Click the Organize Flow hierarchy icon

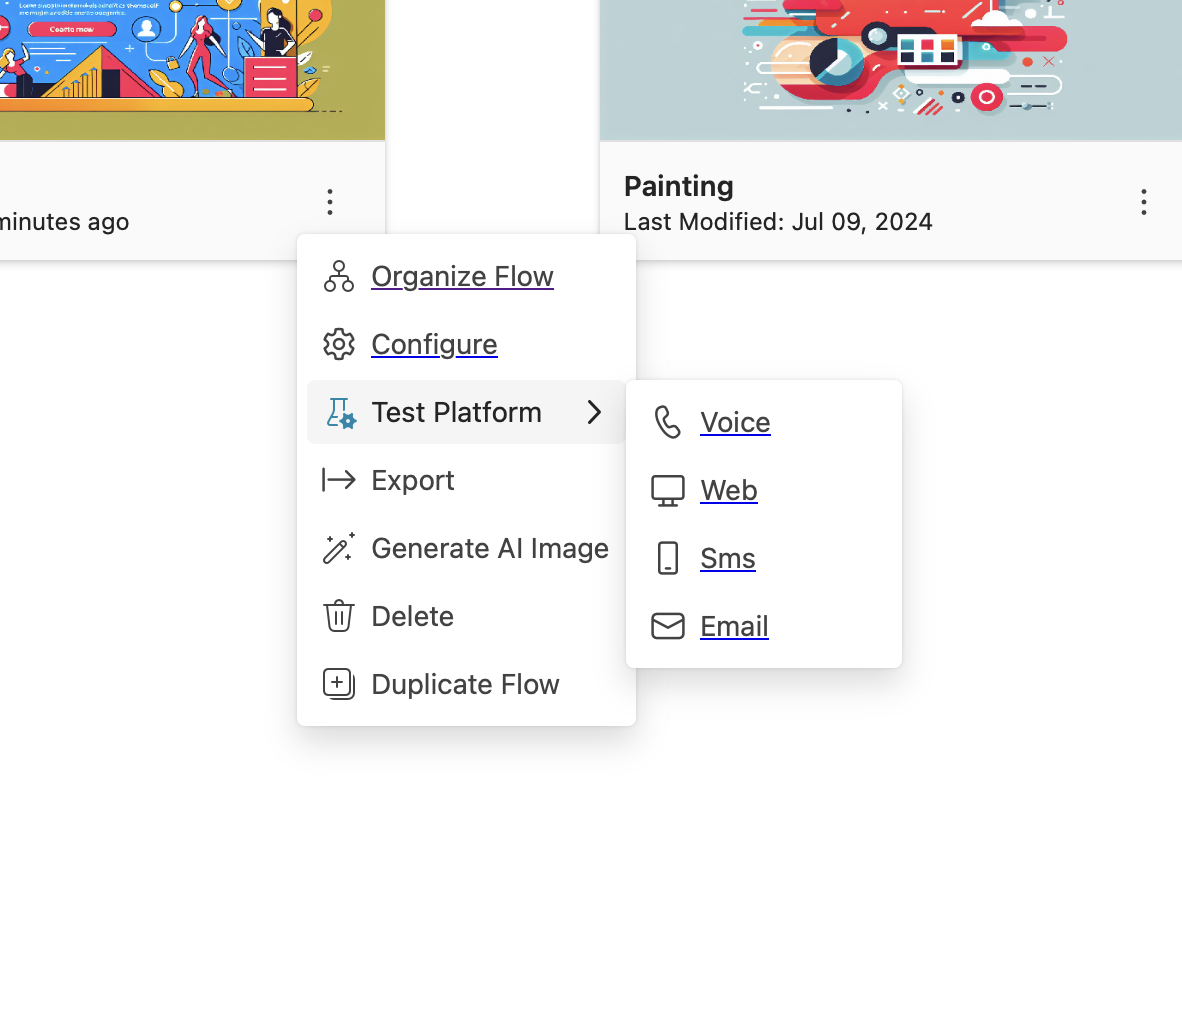[x=338, y=277]
